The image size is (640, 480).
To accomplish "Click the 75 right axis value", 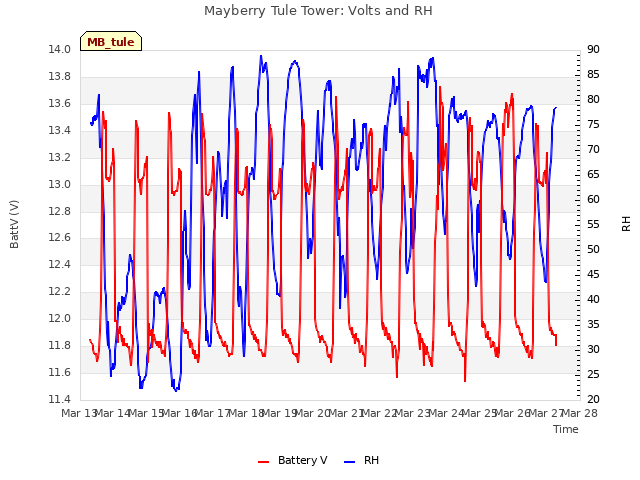I will click(x=593, y=124).
